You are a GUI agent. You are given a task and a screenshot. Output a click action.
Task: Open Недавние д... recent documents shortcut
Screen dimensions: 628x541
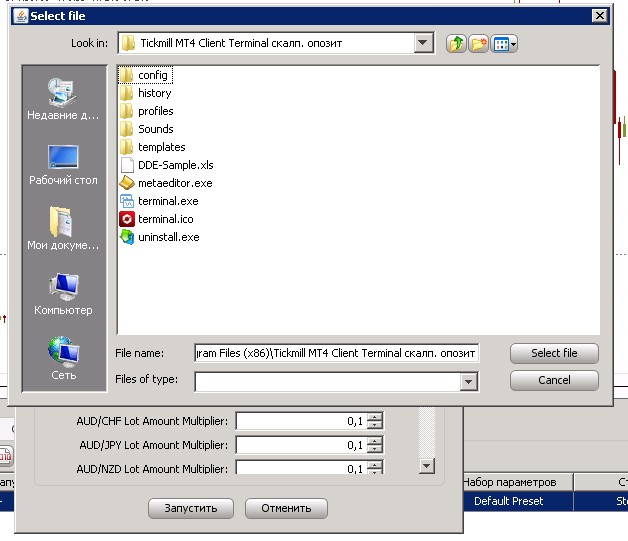point(63,99)
